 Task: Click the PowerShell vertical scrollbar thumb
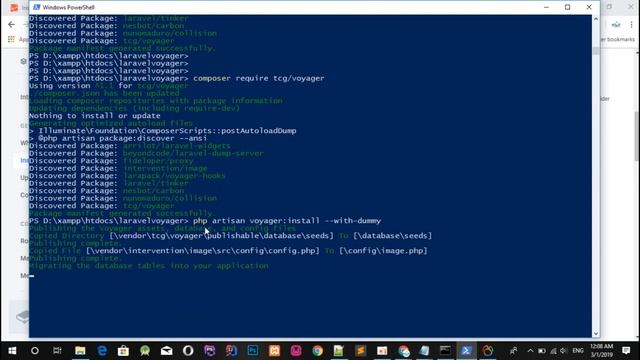point(596,51)
